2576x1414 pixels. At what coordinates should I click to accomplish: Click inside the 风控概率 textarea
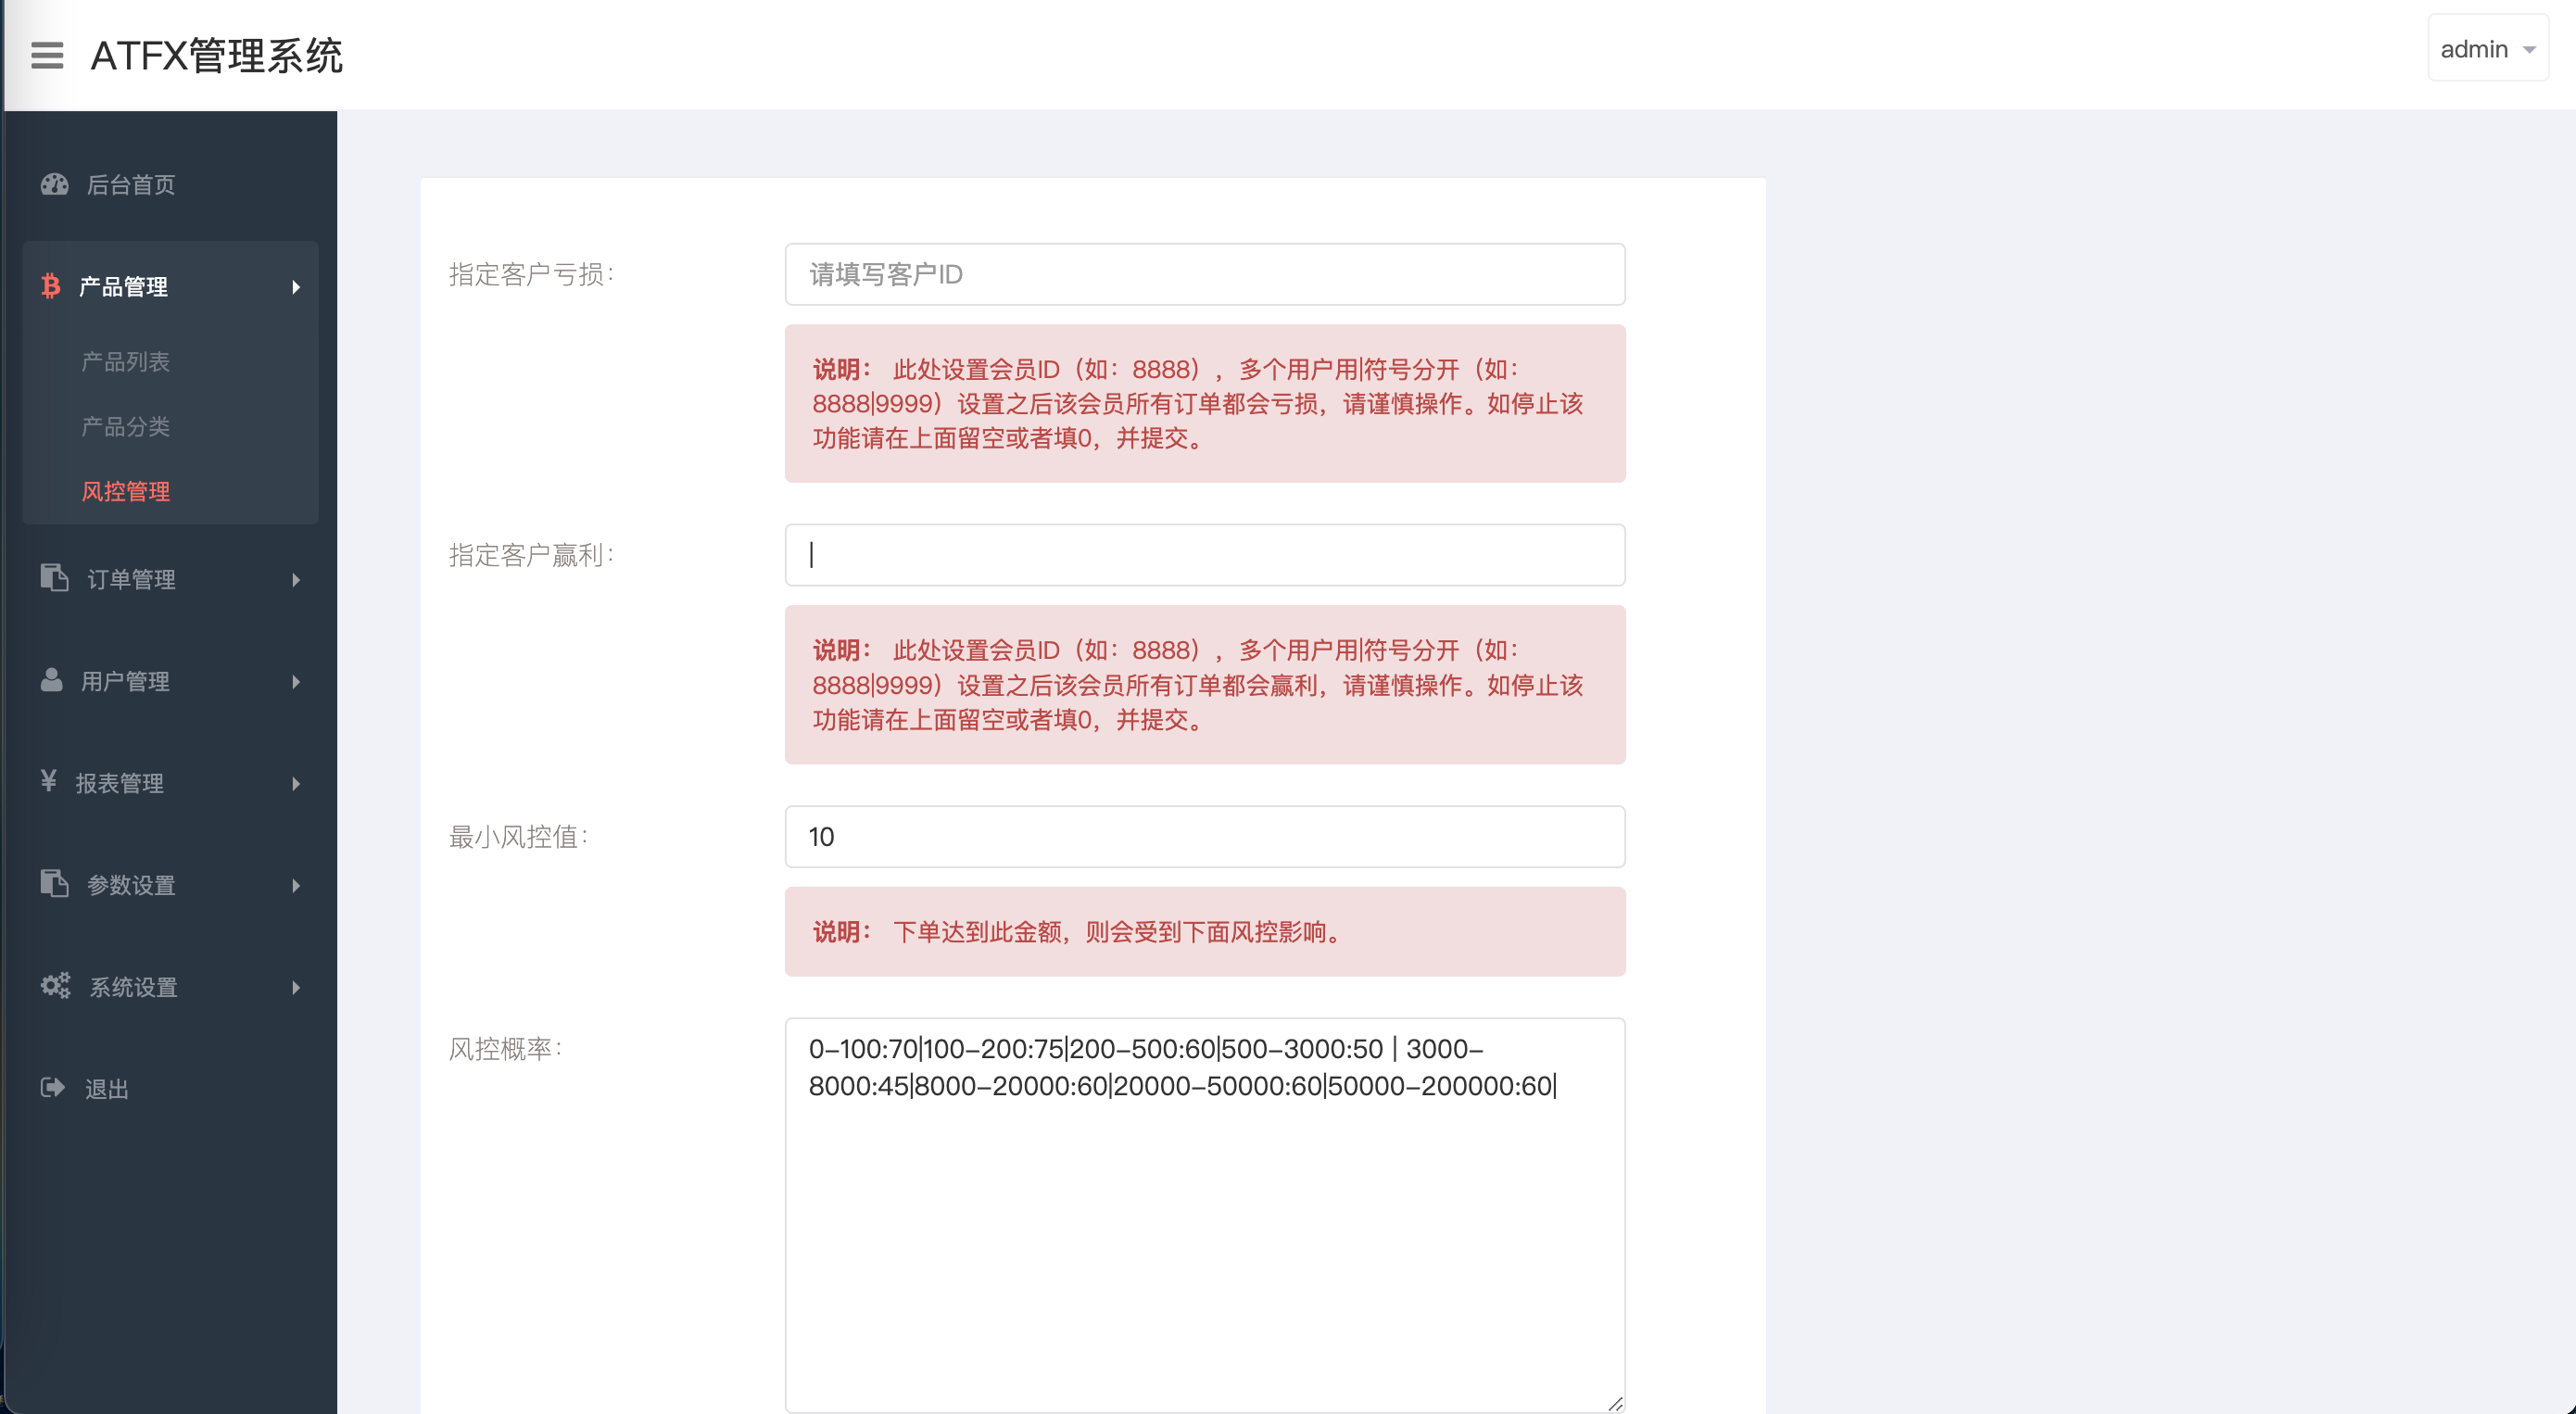click(1204, 1240)
